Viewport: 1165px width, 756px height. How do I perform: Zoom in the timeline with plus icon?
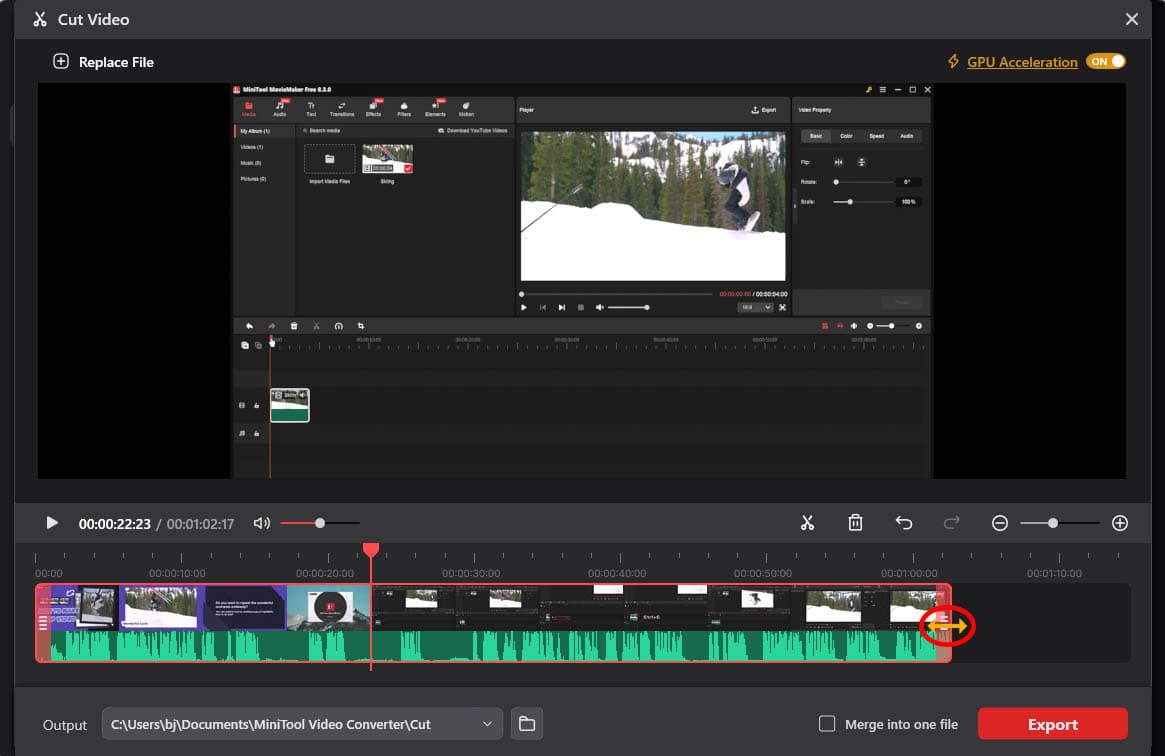click(1120, 523)
